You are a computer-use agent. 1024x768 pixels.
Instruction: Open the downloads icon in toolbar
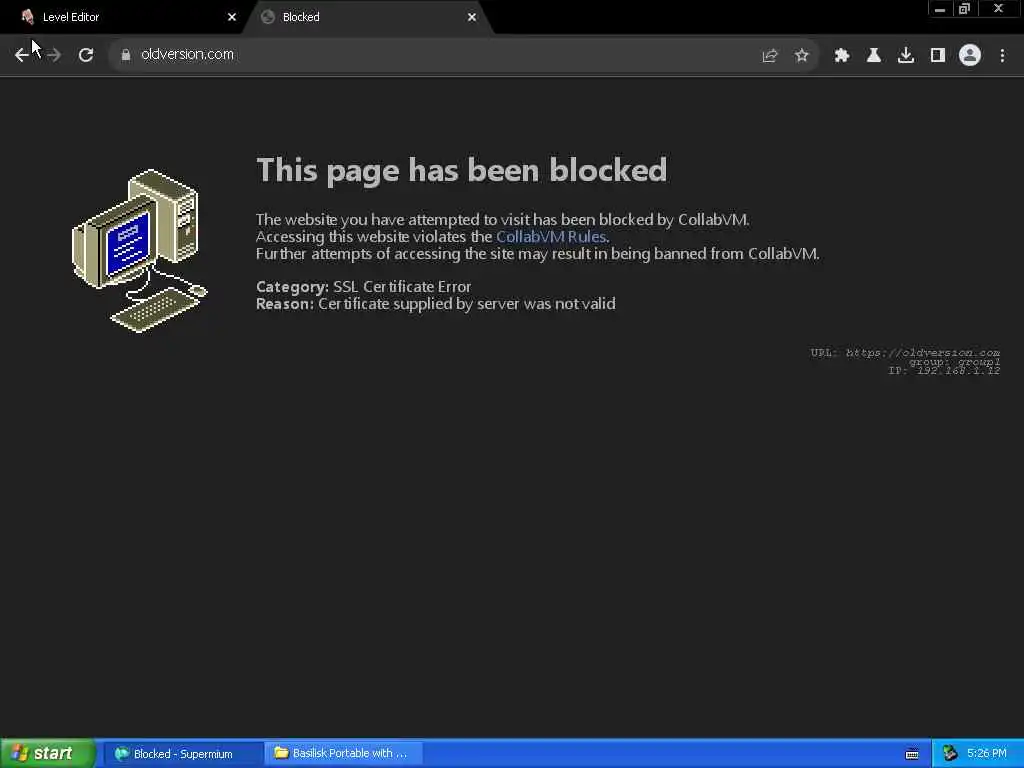[906, 56]
